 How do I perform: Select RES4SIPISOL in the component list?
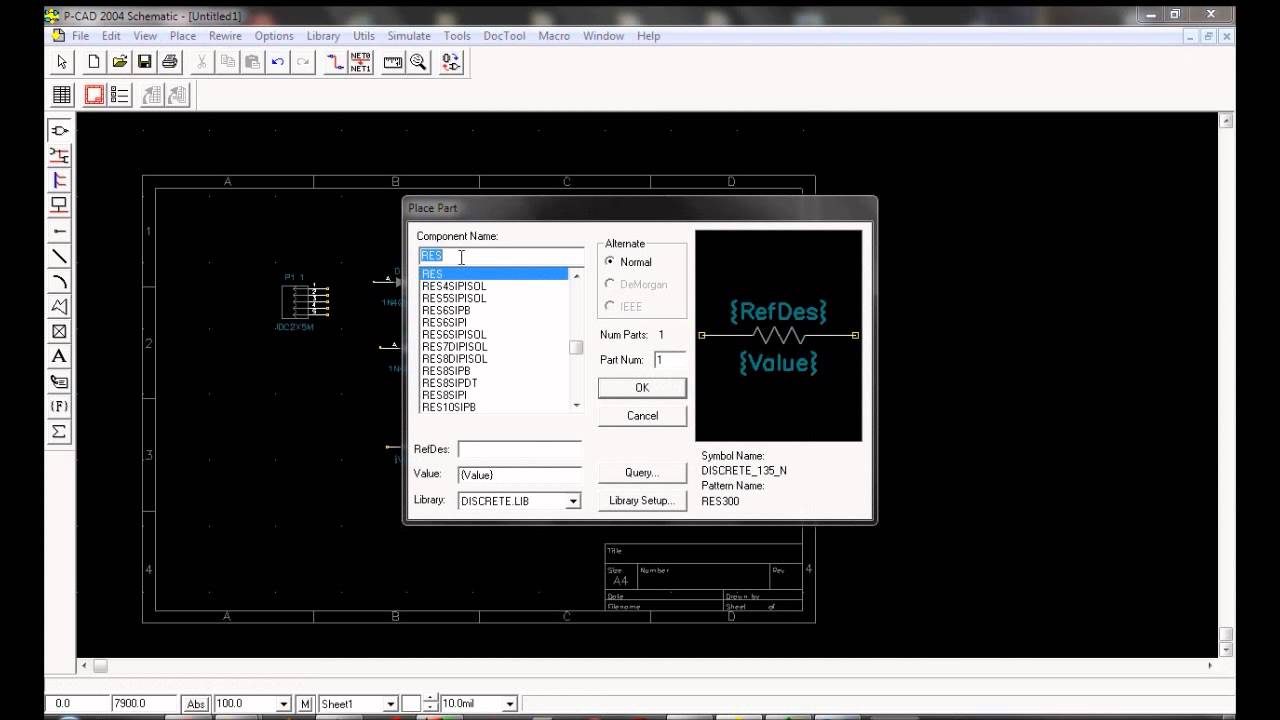[x=494, y=286]
